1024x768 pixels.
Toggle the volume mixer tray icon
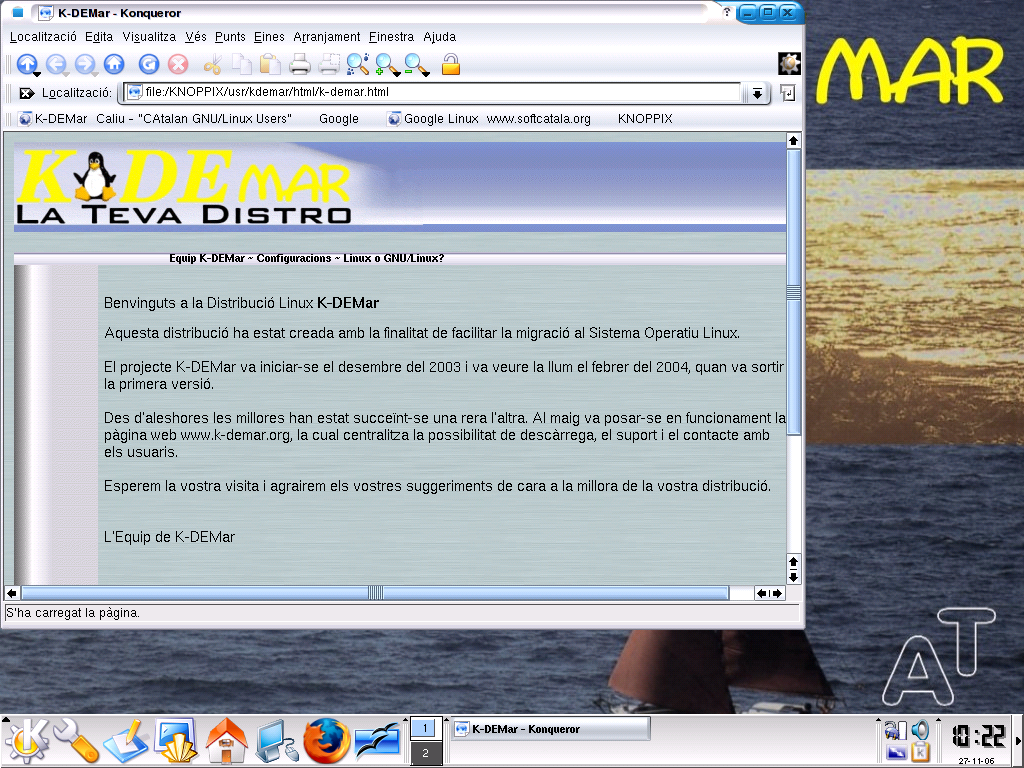click(920, 730)
